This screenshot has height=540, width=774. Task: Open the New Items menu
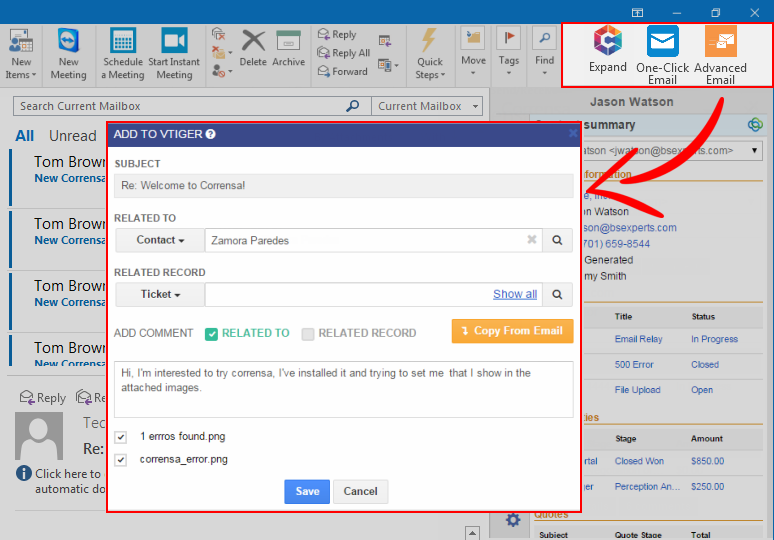21,54
